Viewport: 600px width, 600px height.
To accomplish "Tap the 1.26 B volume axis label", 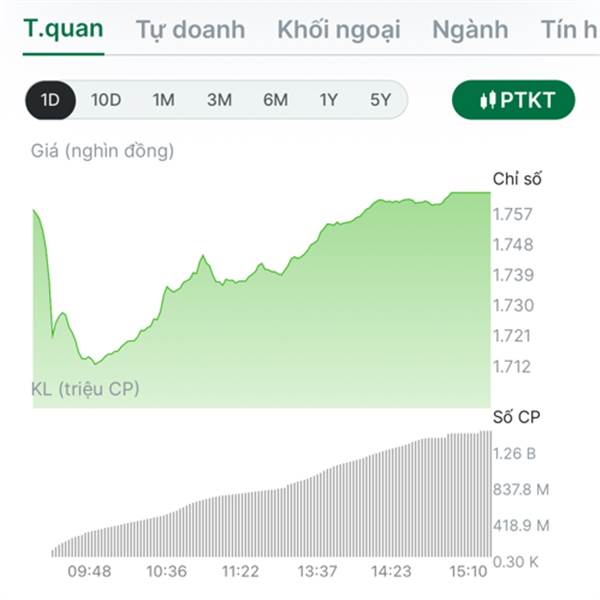I will [514, 453].
